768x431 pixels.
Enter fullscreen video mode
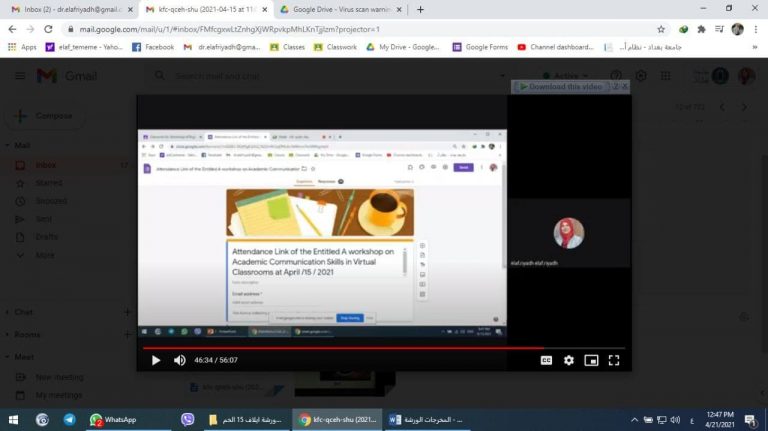click(x=614, y=360)
